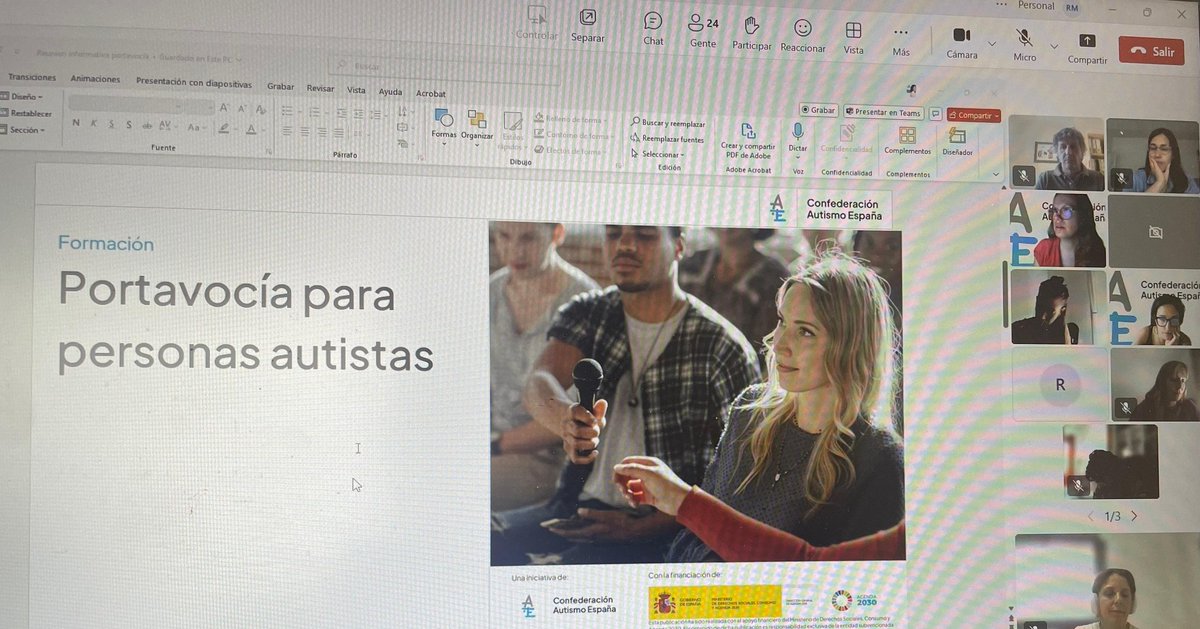Align paragraph text left

click(x=287, y=131)
